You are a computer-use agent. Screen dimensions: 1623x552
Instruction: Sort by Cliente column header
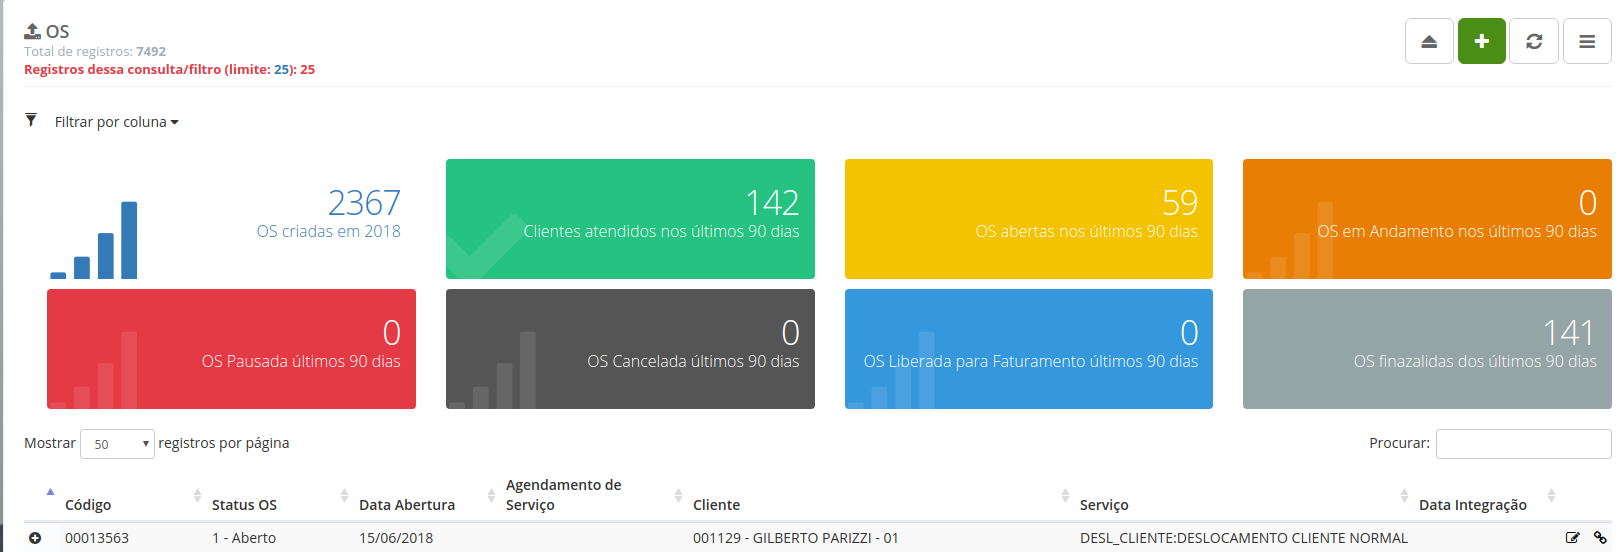coord(716,505)
